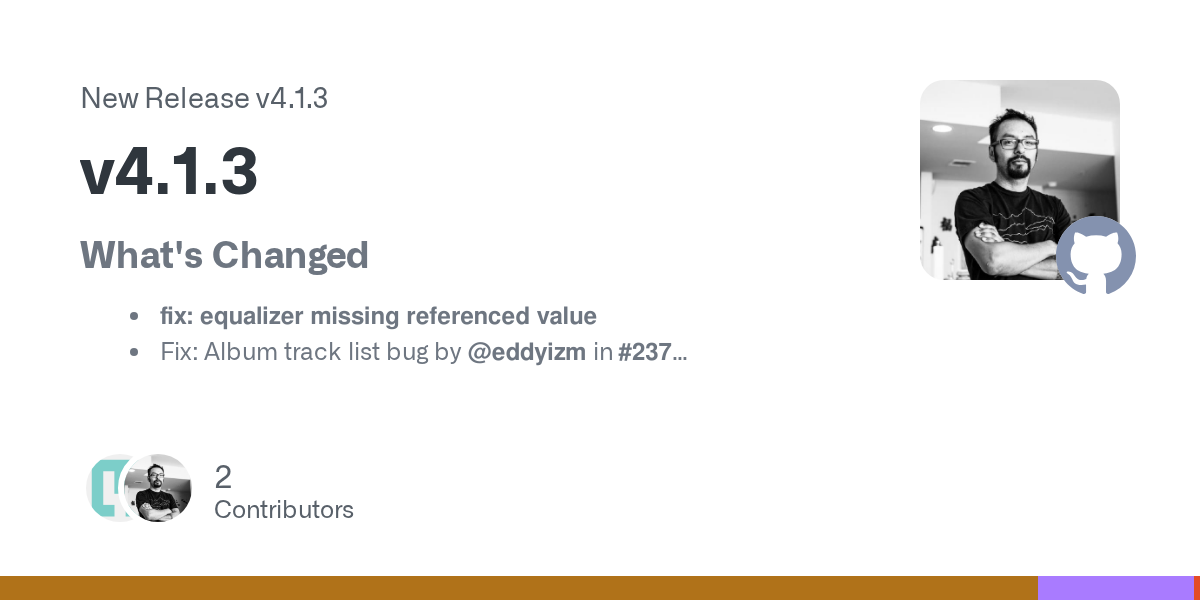Click the brown language bar segment
This screenshot has width=1200, height=600.
coord(518,588)
